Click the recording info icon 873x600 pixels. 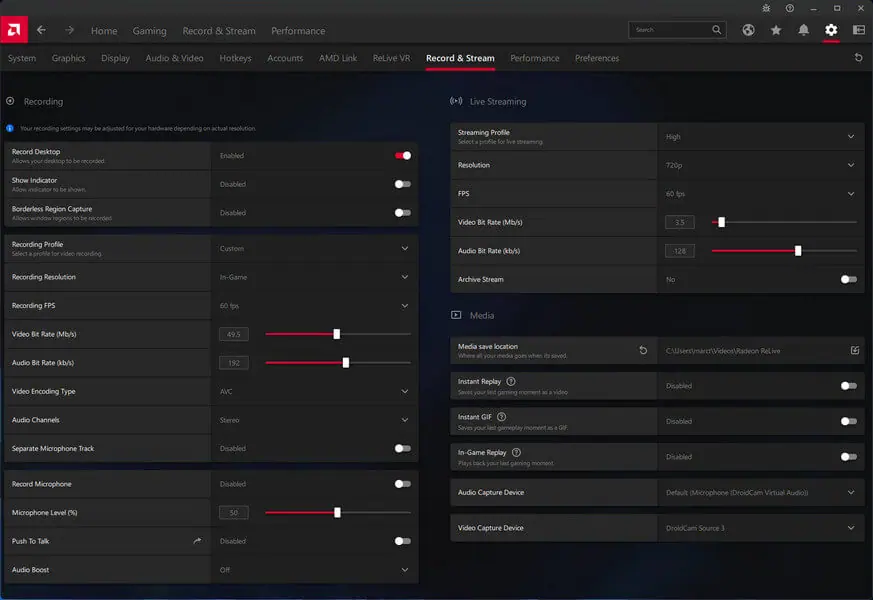click(x=9, y=128)
